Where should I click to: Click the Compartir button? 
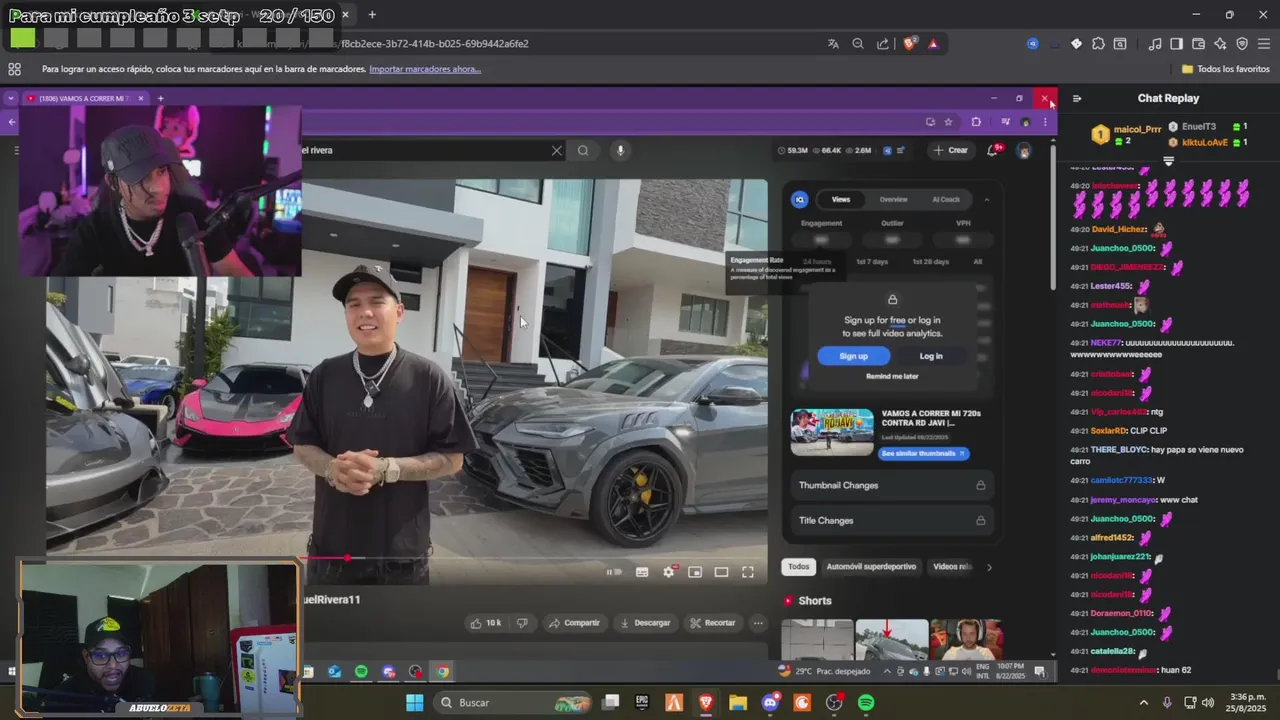574,623
